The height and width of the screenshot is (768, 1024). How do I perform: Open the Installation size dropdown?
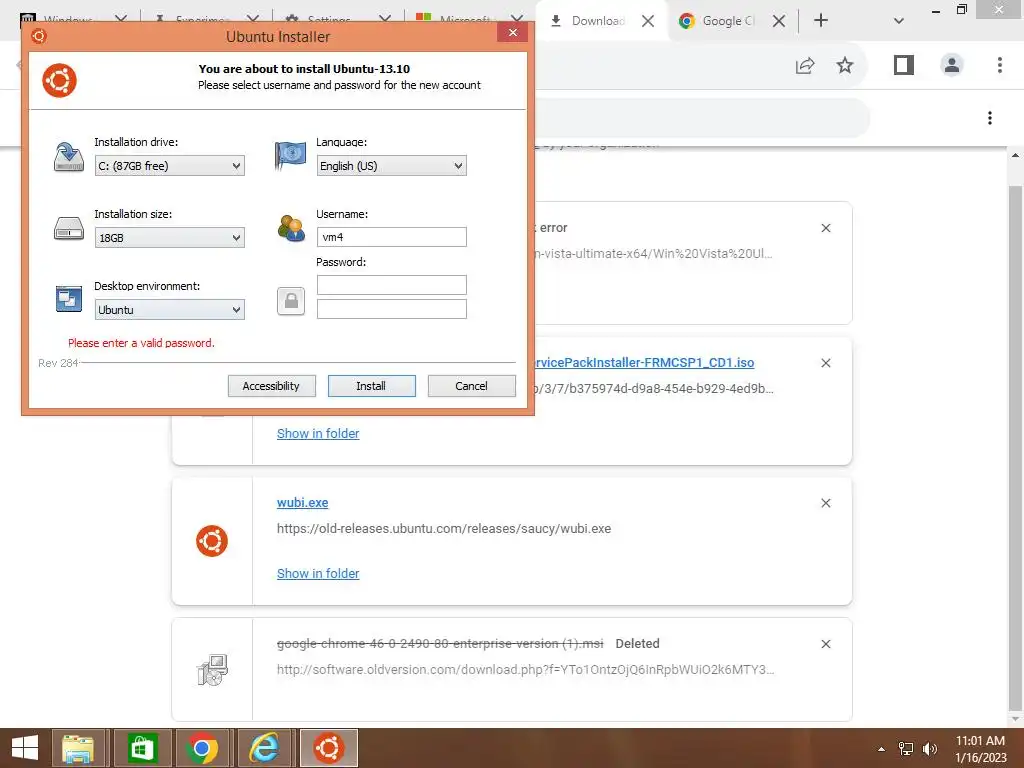click(169, 238)
